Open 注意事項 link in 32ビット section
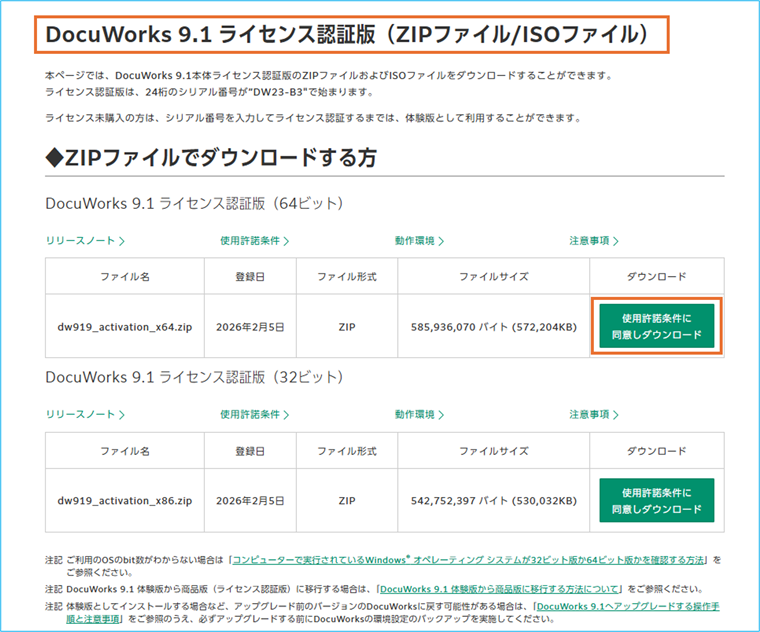 (594, 414)
